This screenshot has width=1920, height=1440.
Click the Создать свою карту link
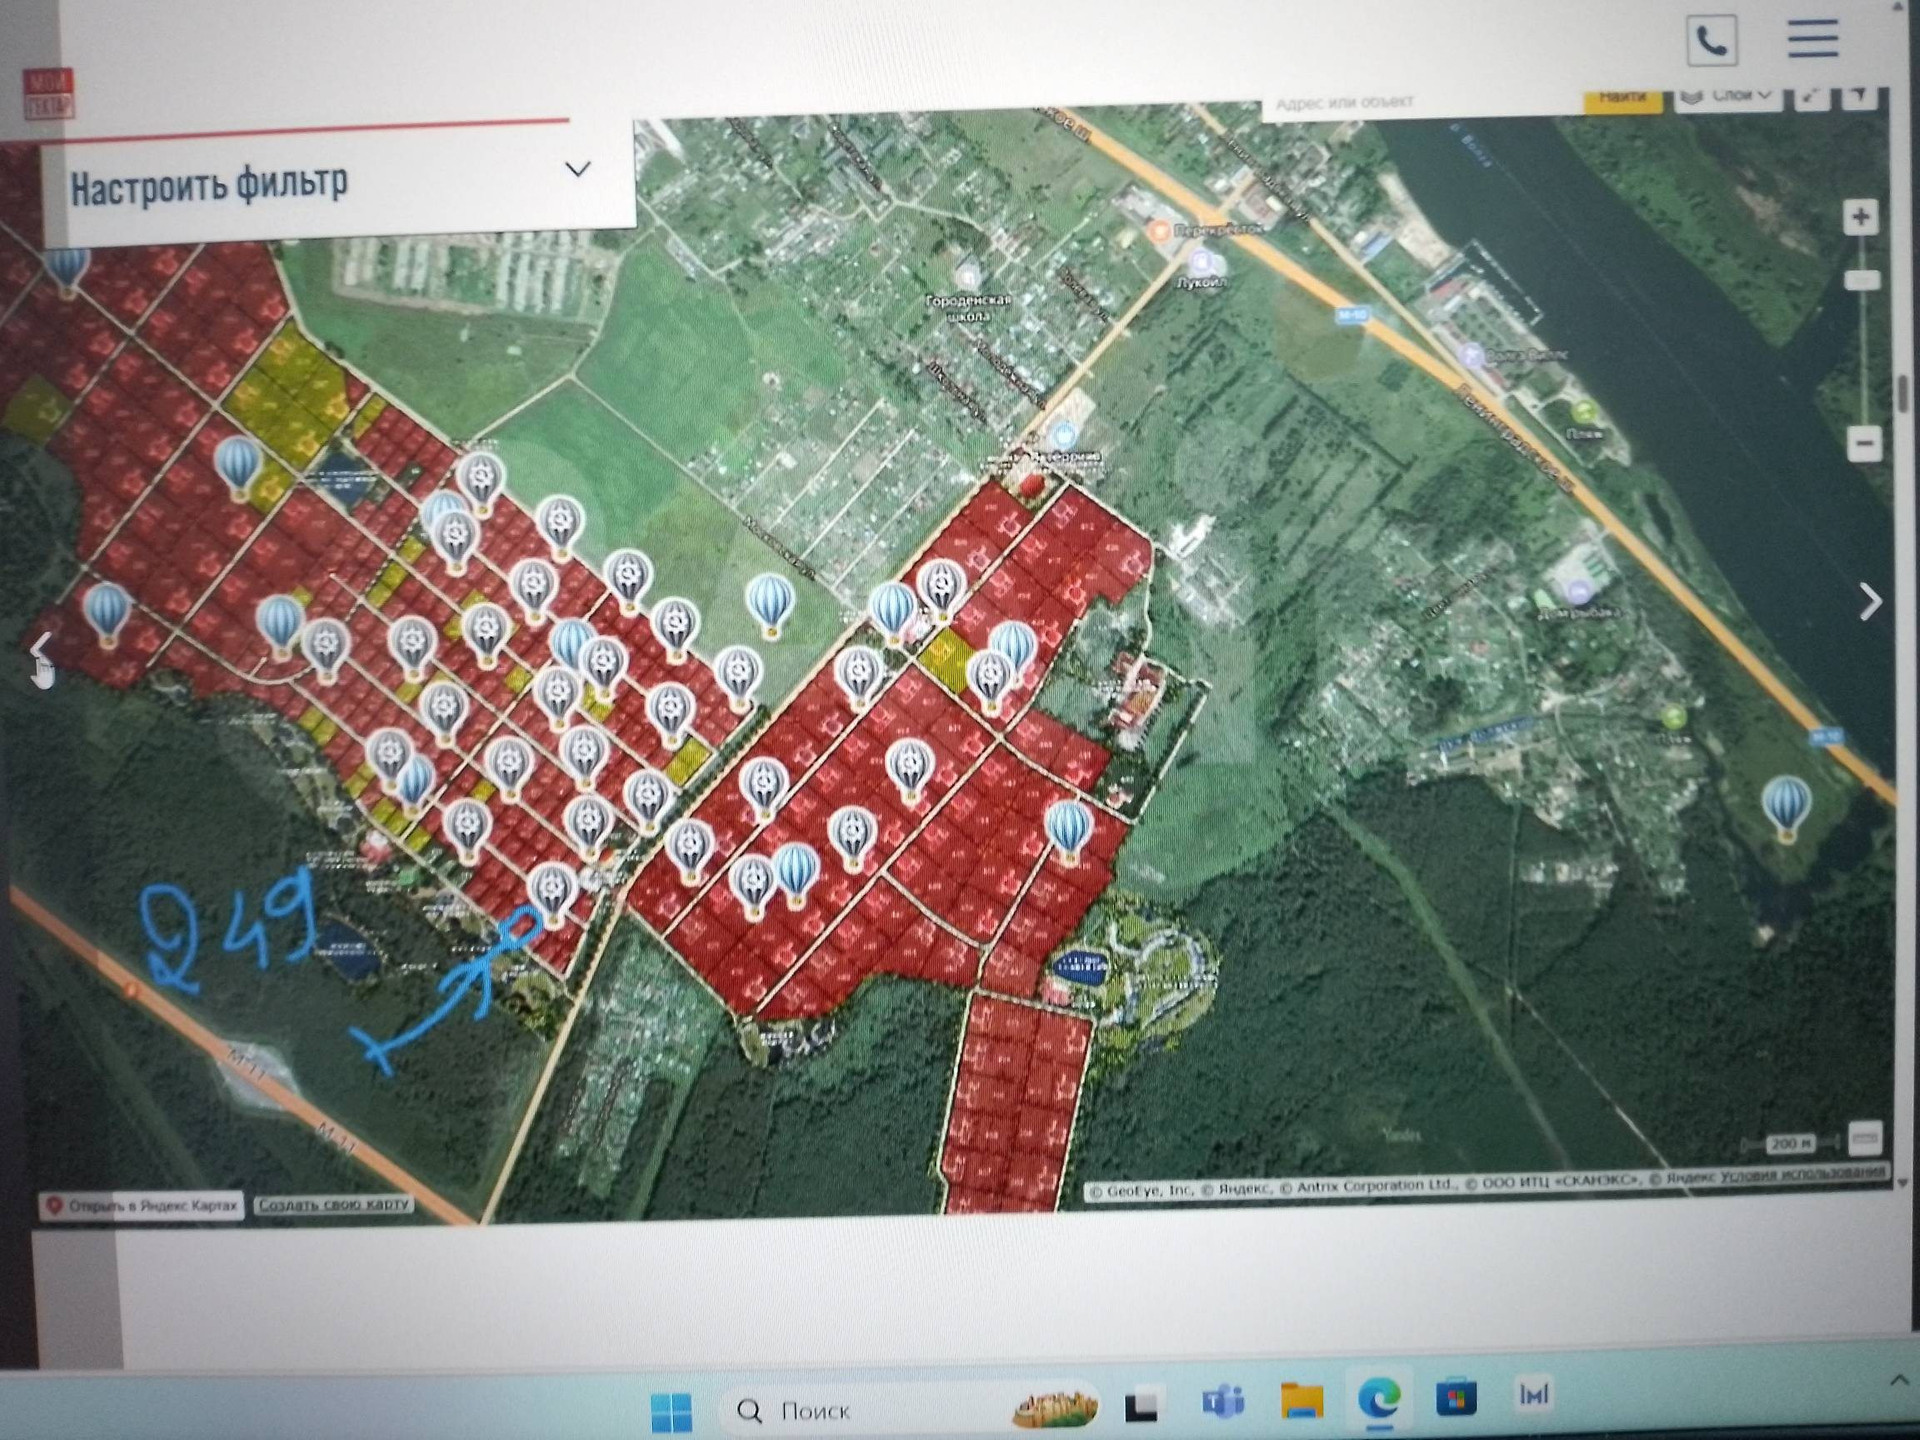click(x=334, y=1204)
